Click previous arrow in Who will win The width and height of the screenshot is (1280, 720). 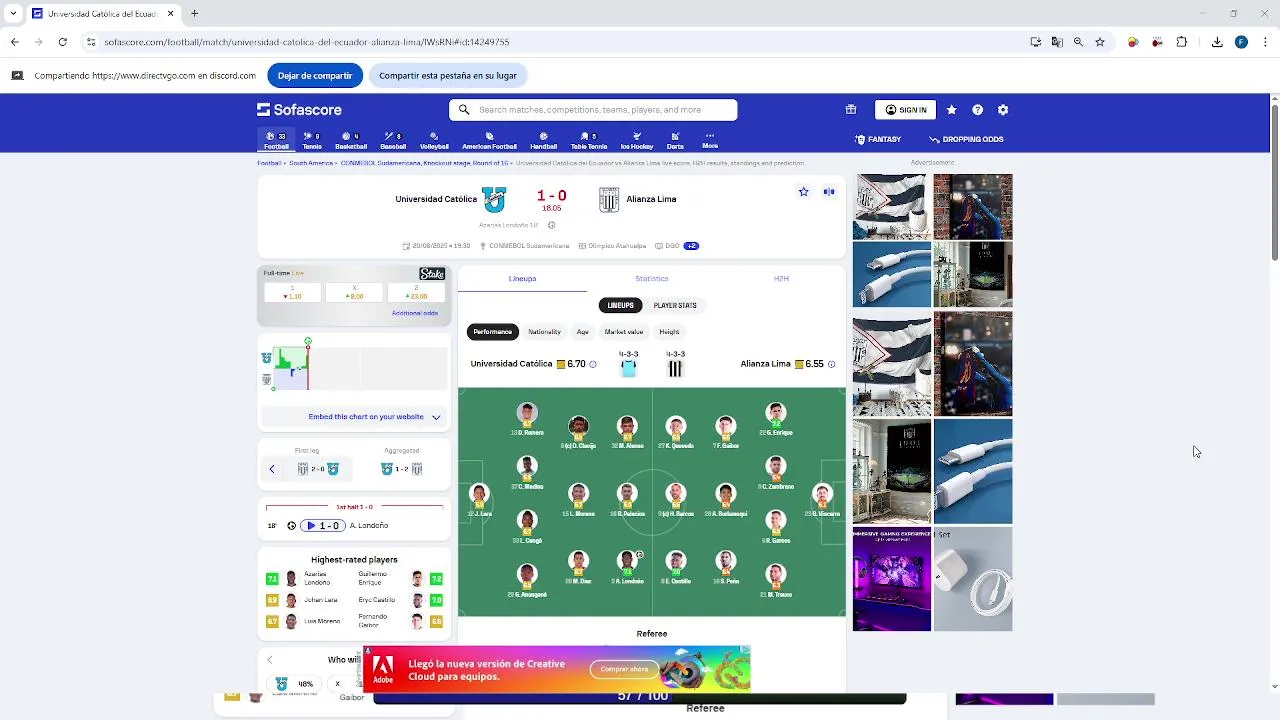pos(269,660)
